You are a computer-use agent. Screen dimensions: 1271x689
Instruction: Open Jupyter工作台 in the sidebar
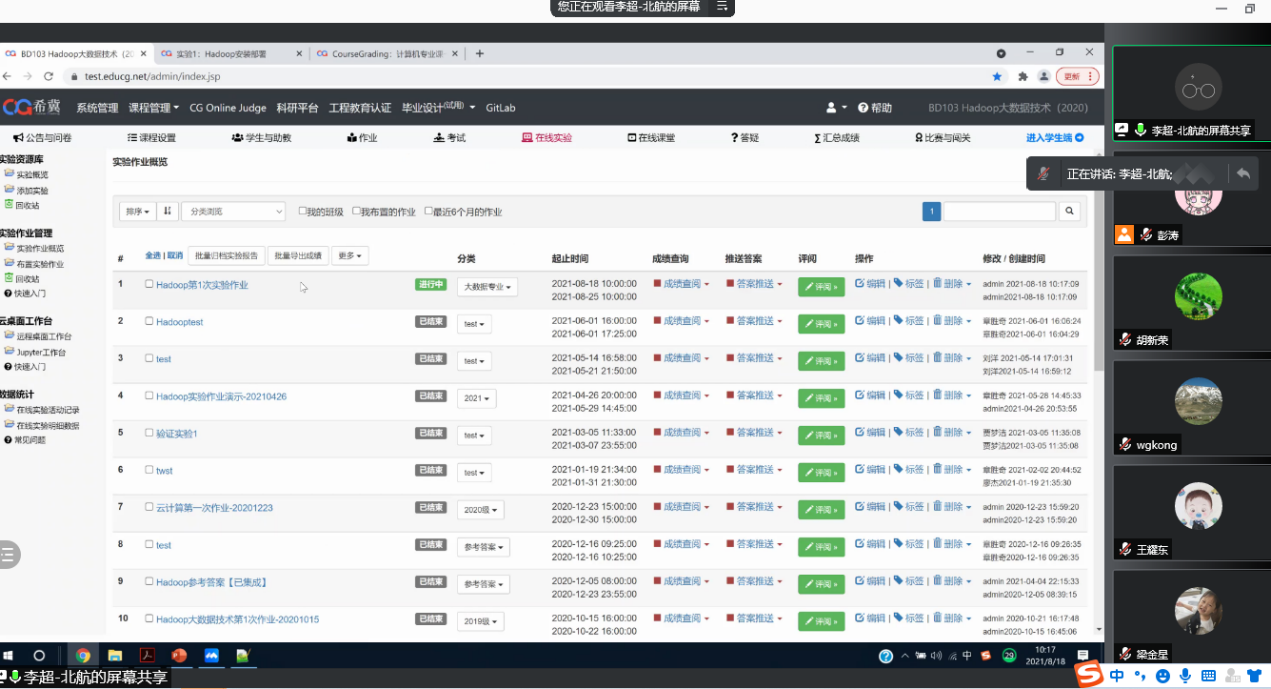(x=41, y=352)
